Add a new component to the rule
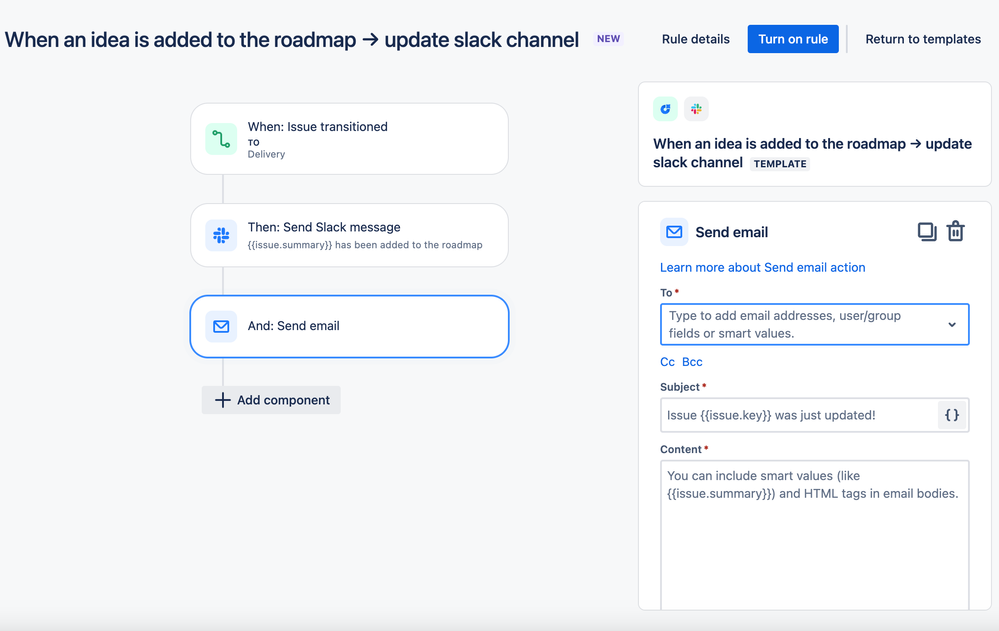 coord(271,400)
